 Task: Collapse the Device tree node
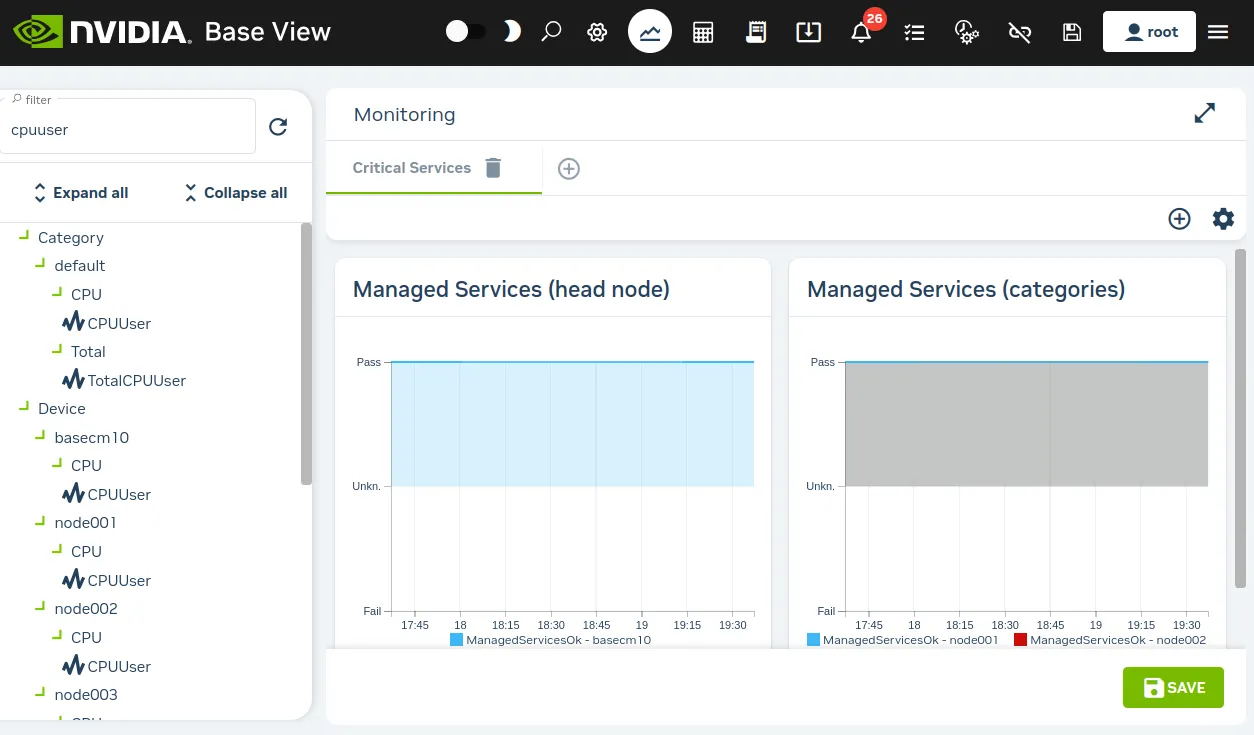[24, 407]
